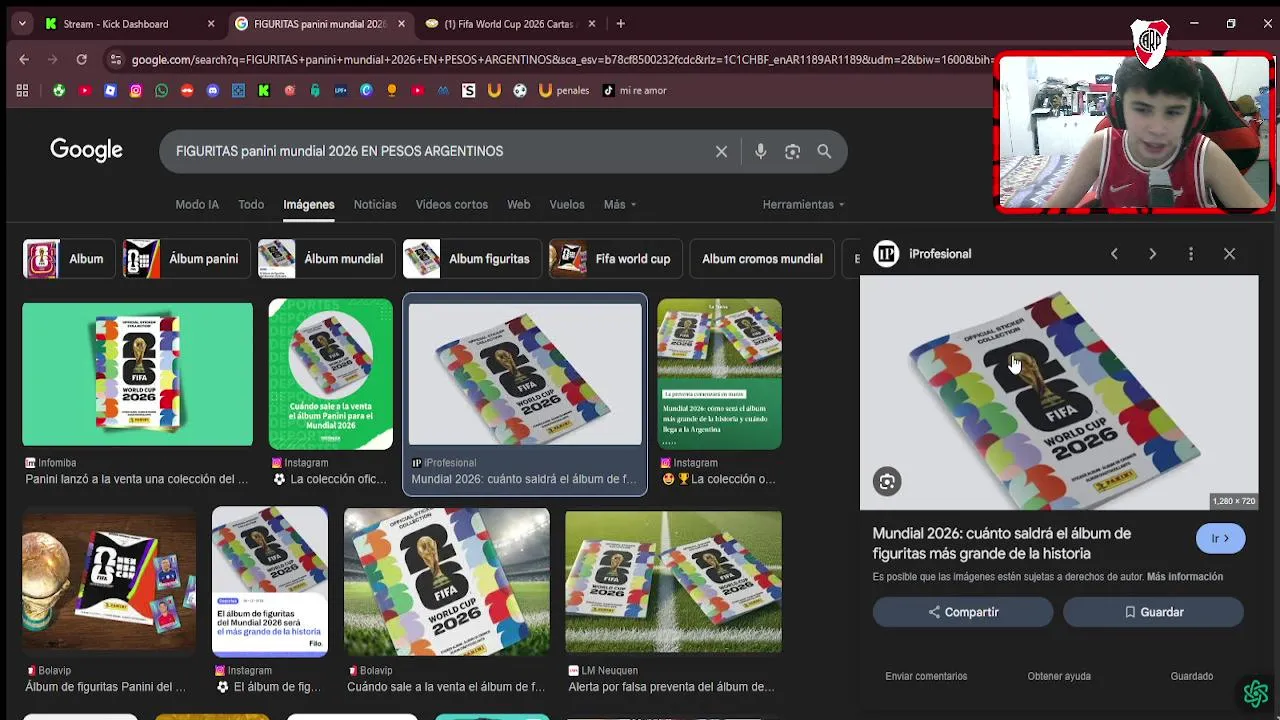Click the ChatGPT extension icon at bottom right

[x=1256, y=693]
